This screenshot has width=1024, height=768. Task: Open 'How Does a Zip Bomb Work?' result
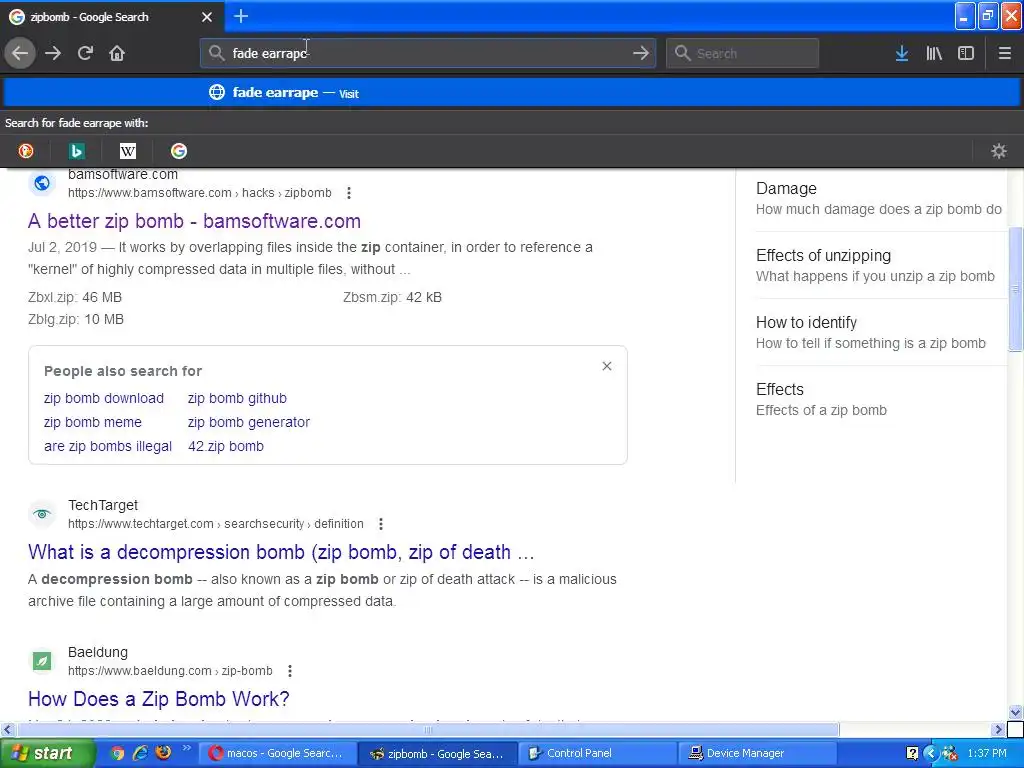pyautogui.click(x=159, y=699)
